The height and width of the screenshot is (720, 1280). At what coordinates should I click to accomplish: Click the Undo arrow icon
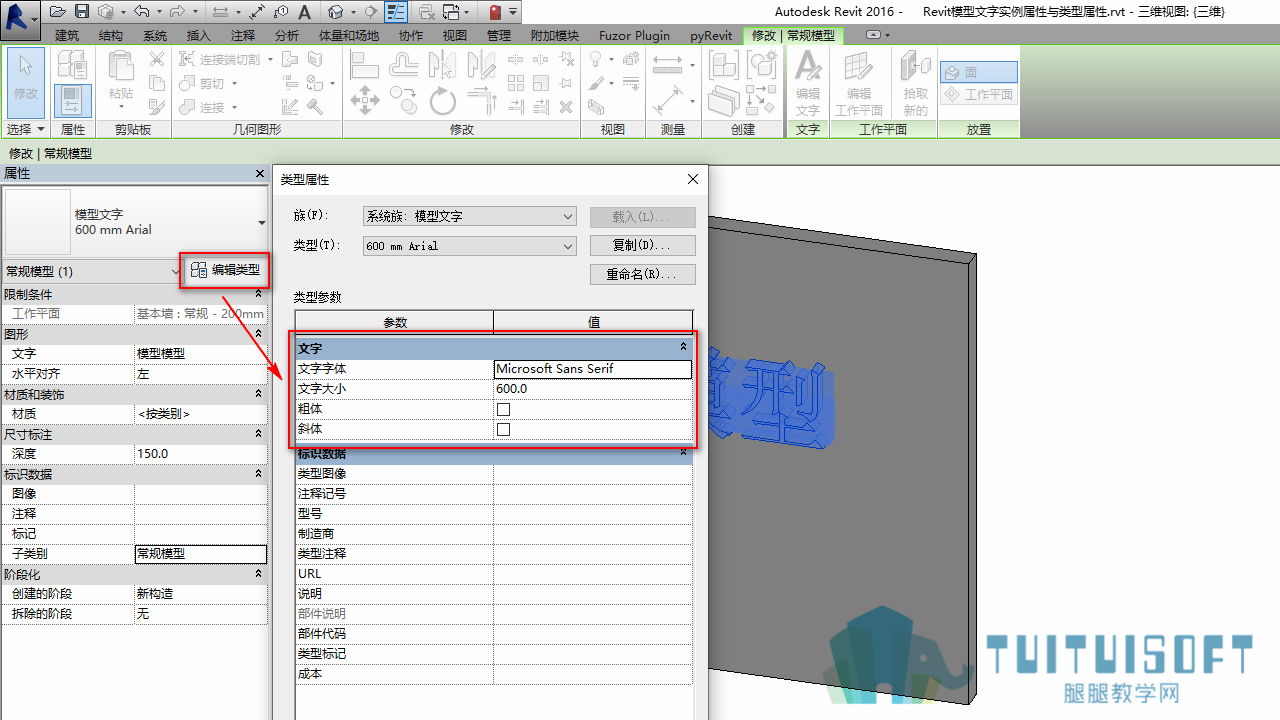(x=140, y=12)
